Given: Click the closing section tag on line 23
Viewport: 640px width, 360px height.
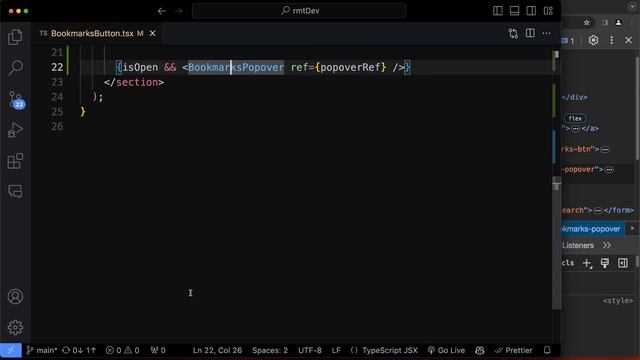Looking at the screenshot, I should point(134,82).
